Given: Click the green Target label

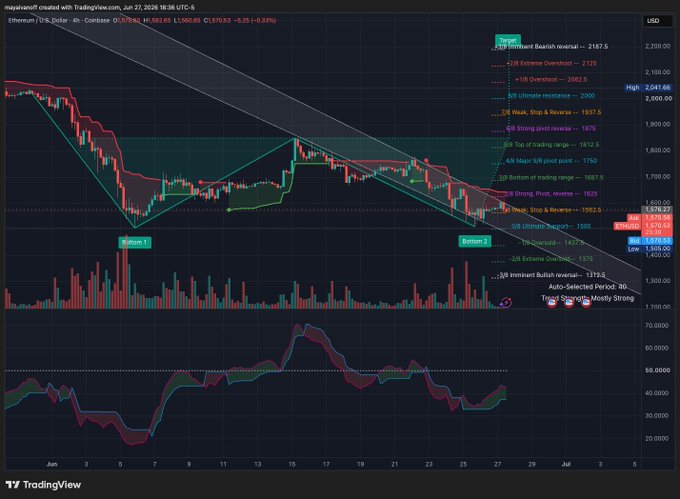Looking at the screenshot, I should coord(508,40).
